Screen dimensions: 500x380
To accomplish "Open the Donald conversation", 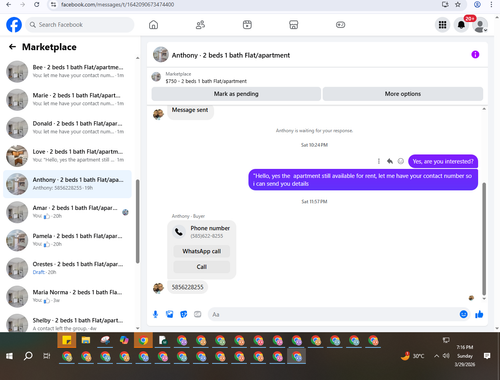I will 67,128.
